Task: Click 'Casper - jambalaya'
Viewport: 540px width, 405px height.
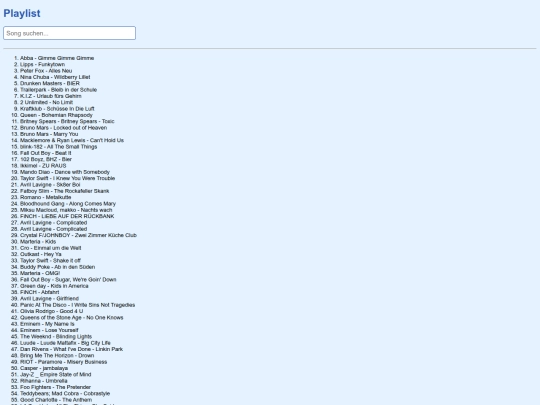Action: [44, 368]
